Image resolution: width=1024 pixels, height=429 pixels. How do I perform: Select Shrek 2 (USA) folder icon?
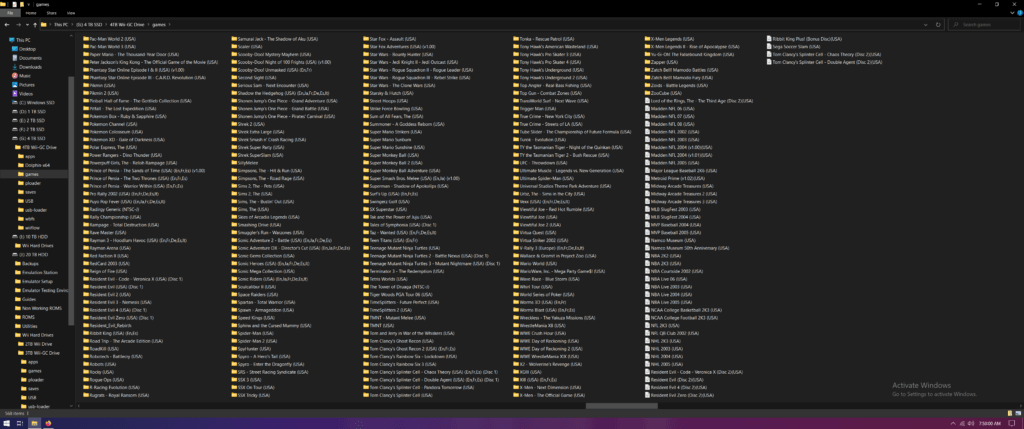click(x=234, y=124)
